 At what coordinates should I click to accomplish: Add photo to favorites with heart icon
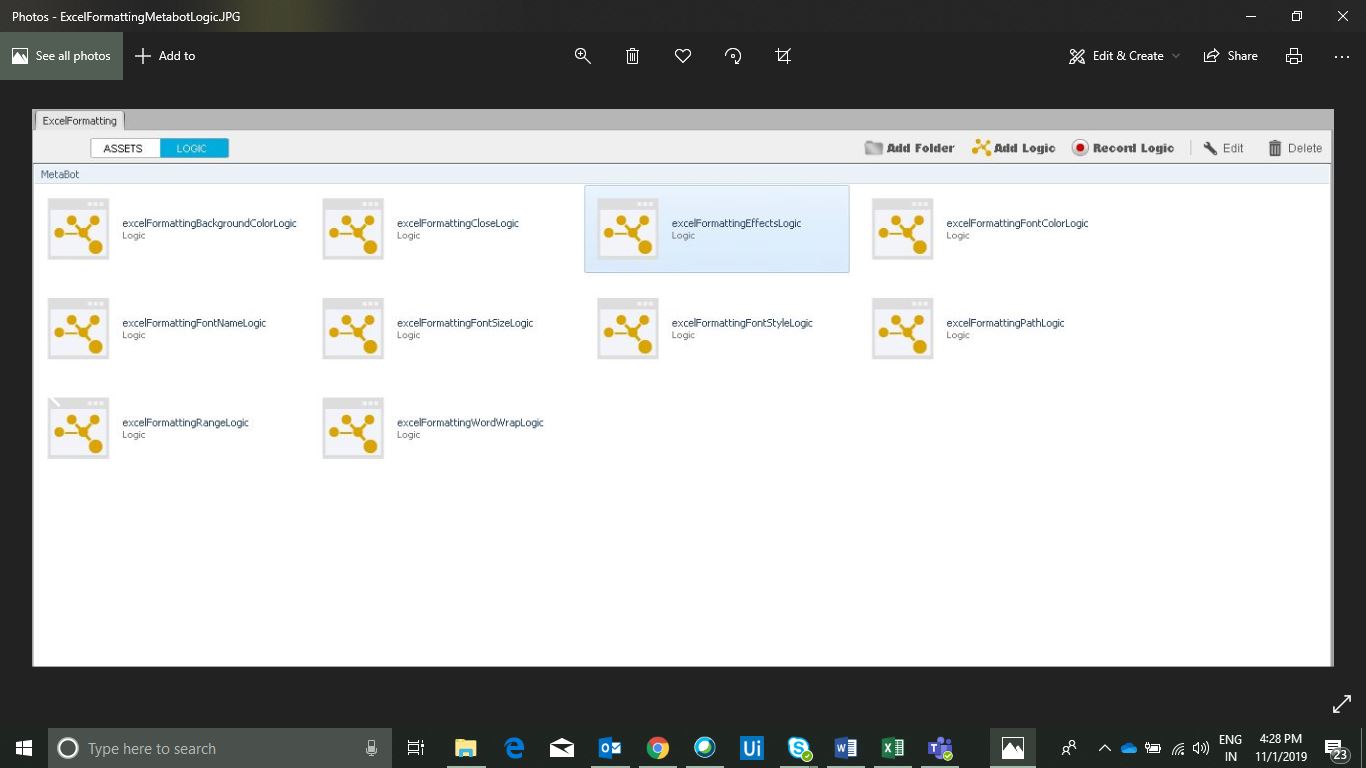pos(683,56)
